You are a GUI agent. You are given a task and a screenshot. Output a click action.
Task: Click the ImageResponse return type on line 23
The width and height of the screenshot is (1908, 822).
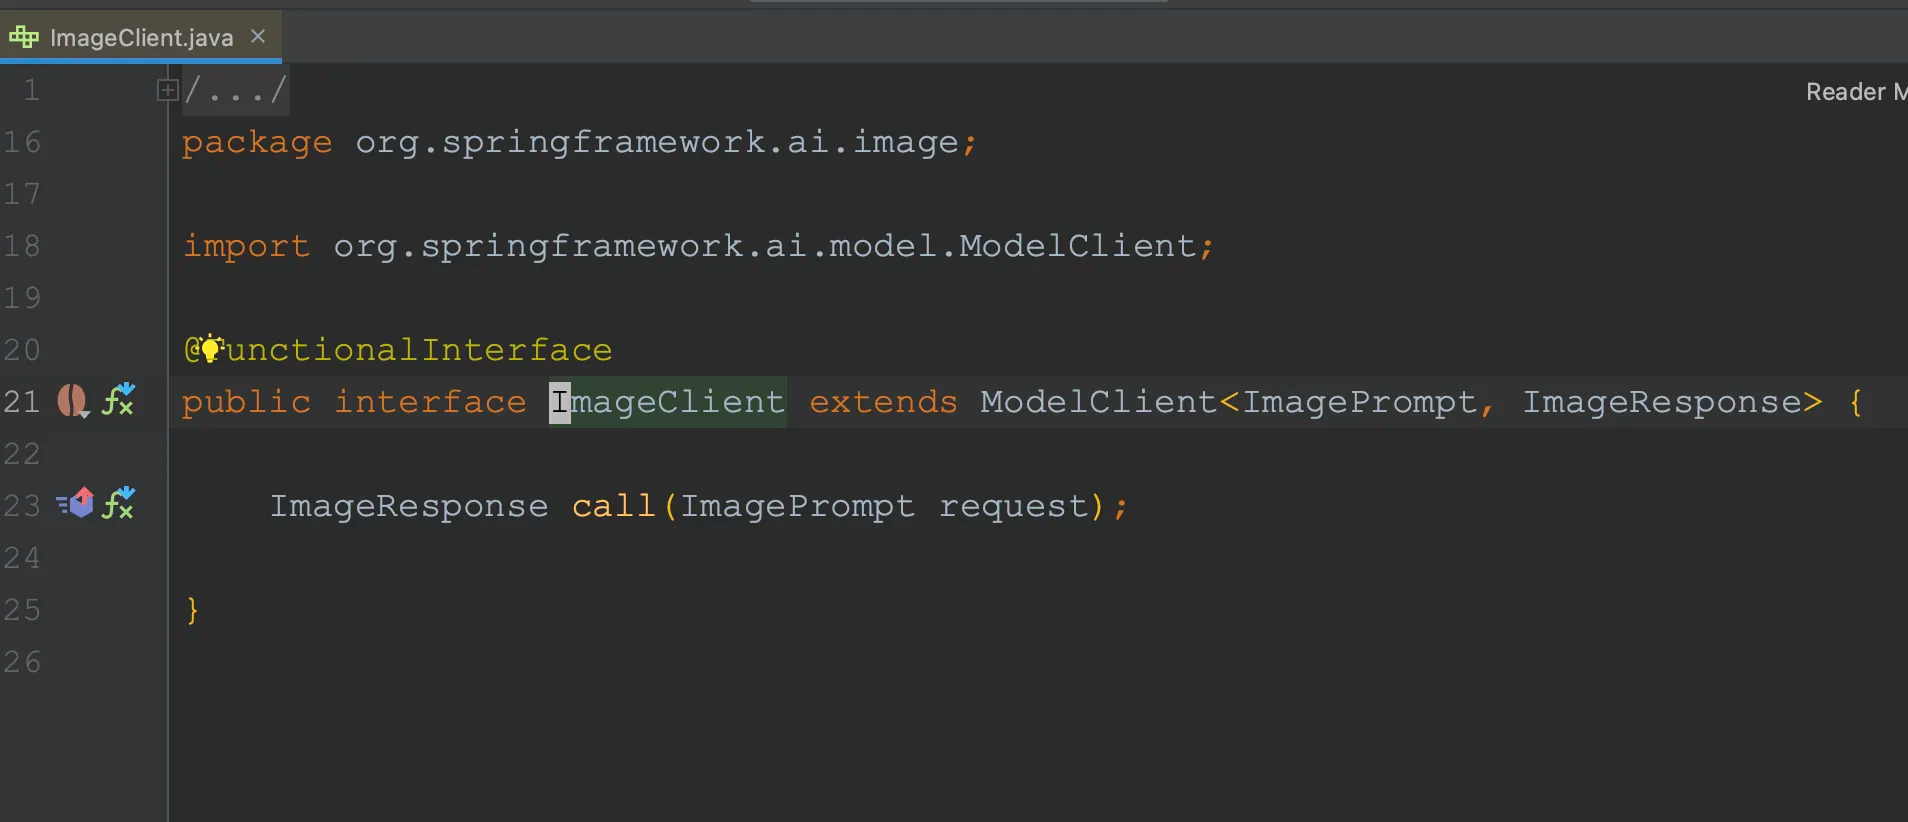click(x=409, y=506)
